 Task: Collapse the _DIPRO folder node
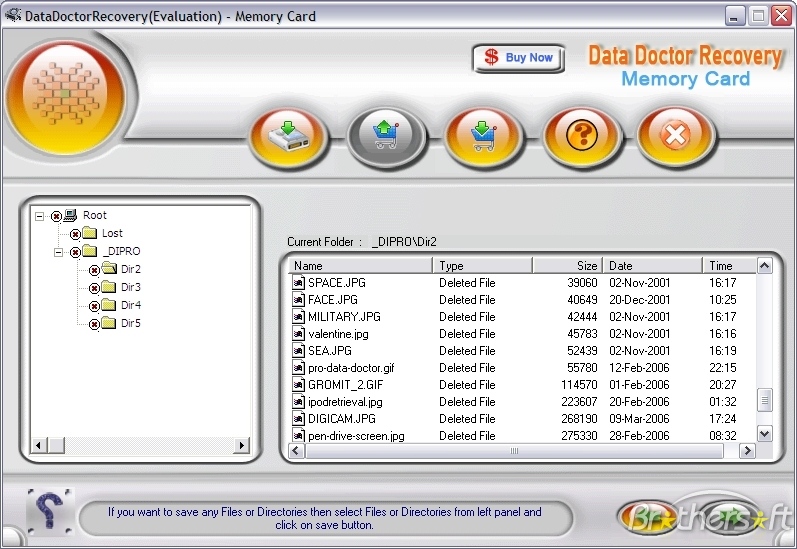(x=58, y=252)
